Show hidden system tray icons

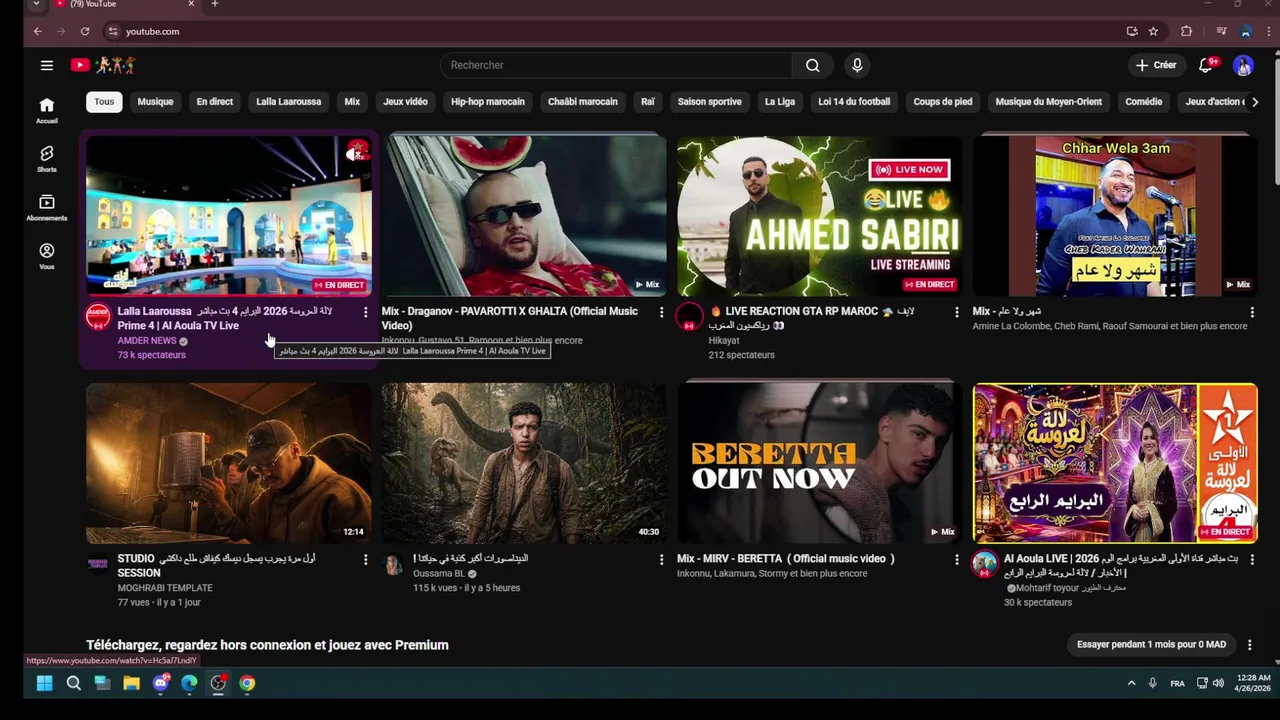1131,683
